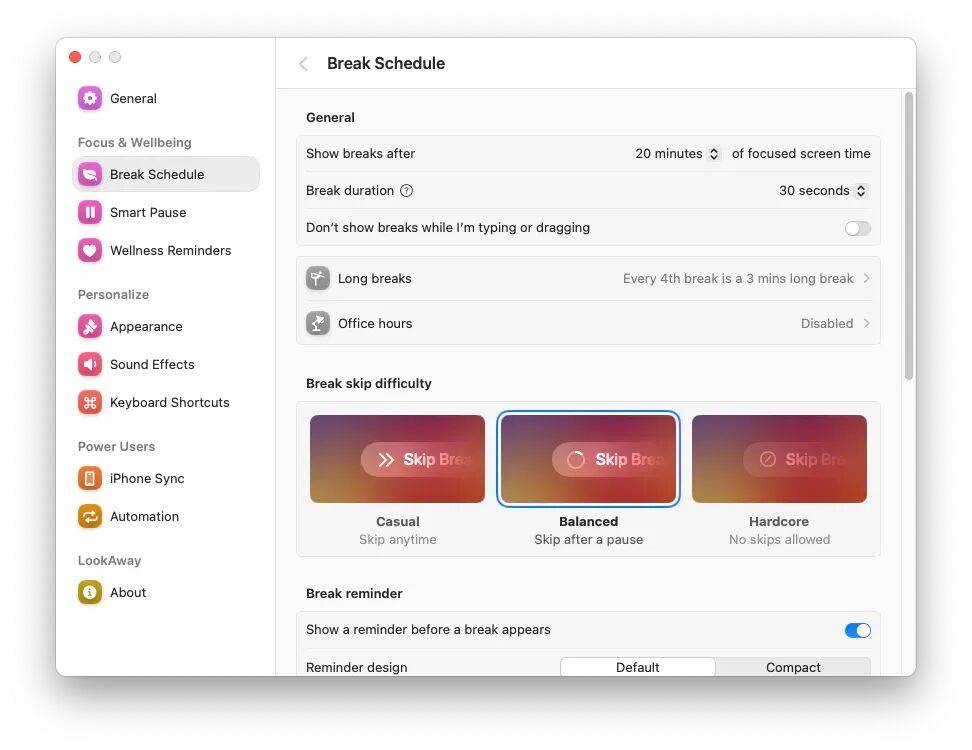The height and width of the screenshot is (750, 972).
Task: Turn off reminder before a break appears
Action: tap(857, 630)
